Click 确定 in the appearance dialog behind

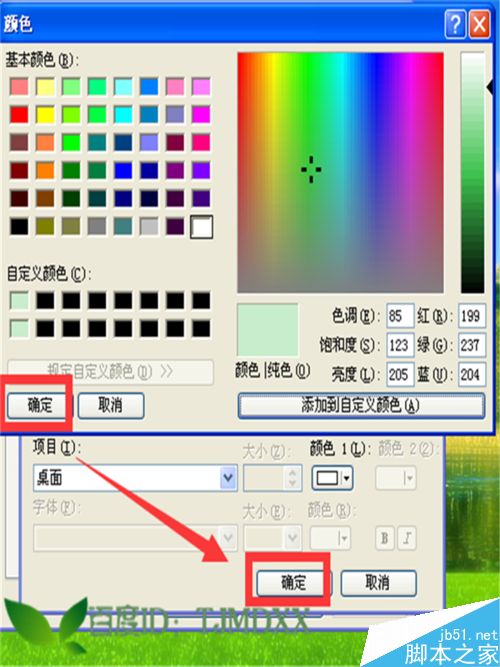point(294,583)
